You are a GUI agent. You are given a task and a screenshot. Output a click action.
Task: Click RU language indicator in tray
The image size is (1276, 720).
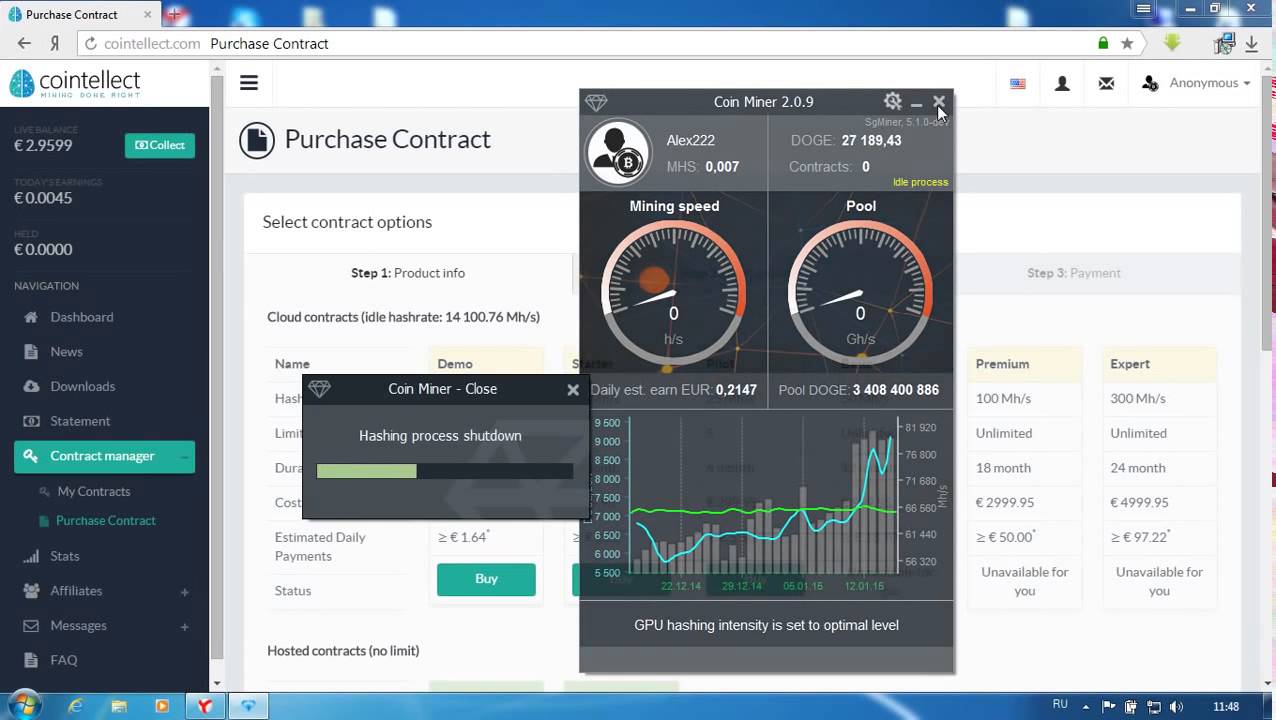click(x=1060, y=705)
